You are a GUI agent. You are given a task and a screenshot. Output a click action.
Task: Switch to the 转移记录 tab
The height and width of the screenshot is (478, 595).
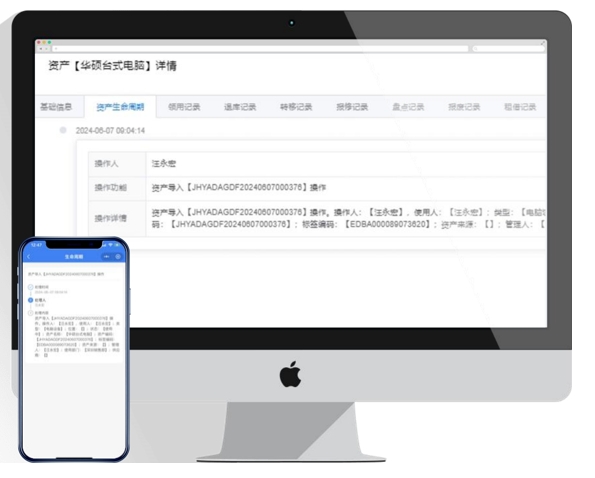[x=296, y=107]
